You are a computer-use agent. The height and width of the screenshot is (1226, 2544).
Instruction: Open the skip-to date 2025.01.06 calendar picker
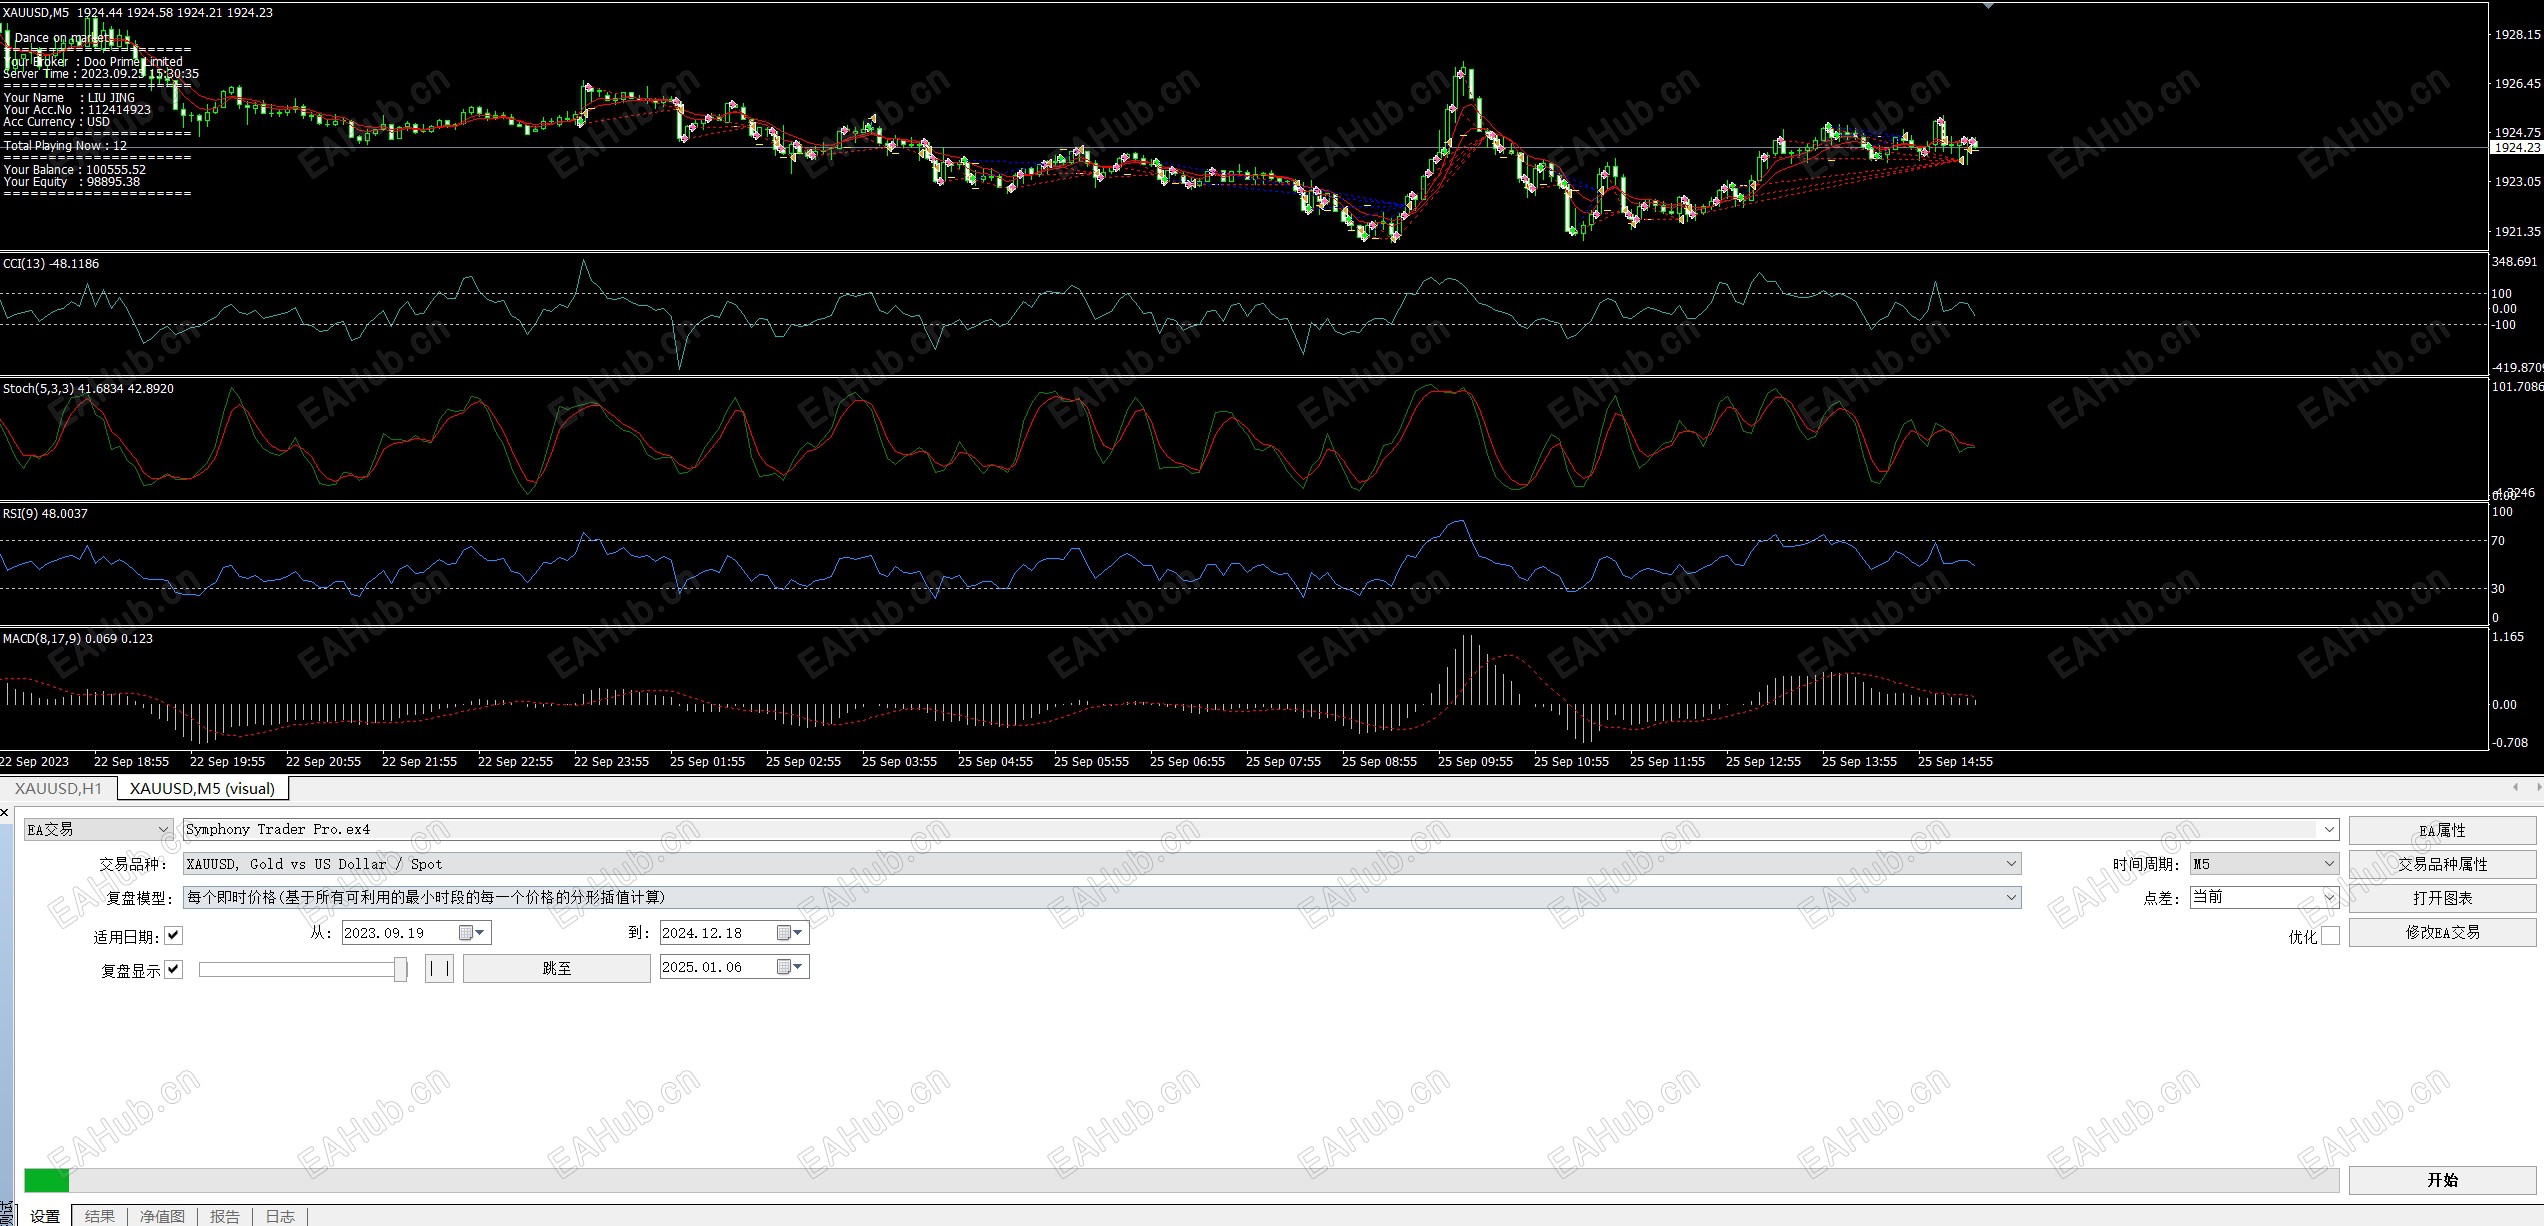click(x=790, y=967)
